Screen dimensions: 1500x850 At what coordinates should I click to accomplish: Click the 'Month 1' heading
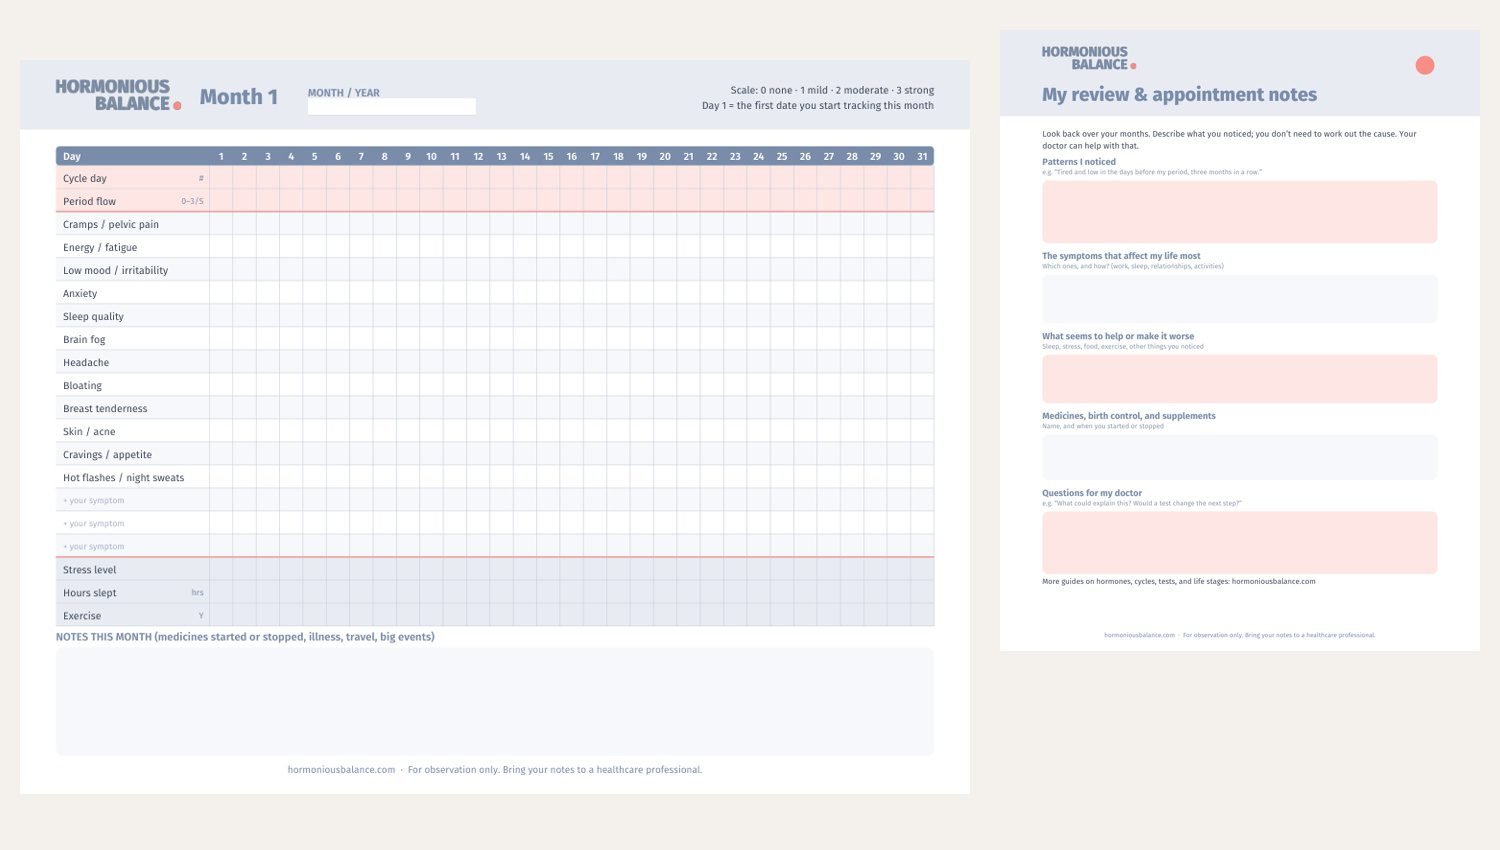click(x=238, y=97)
